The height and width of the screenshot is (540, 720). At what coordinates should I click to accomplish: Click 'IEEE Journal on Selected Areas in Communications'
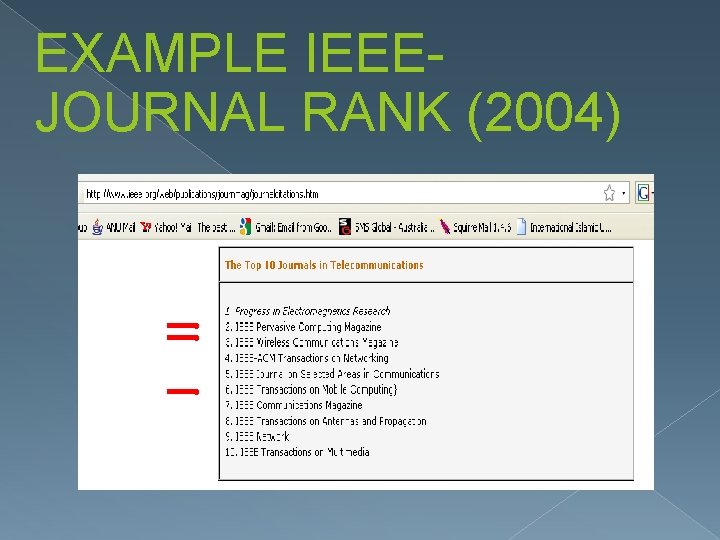[x=332, y=374]
